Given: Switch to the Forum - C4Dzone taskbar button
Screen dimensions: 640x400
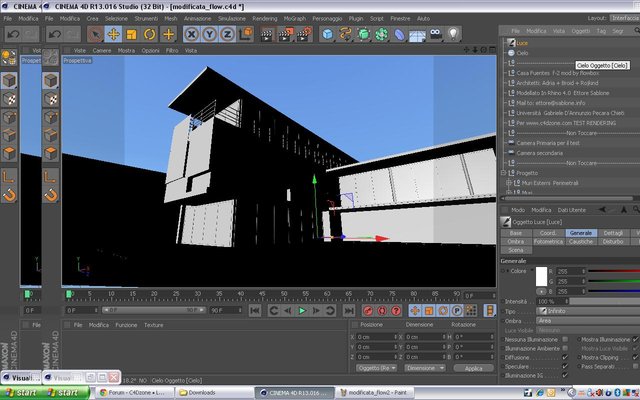Looking at the screenshot, I should click(x=133, y=393).
